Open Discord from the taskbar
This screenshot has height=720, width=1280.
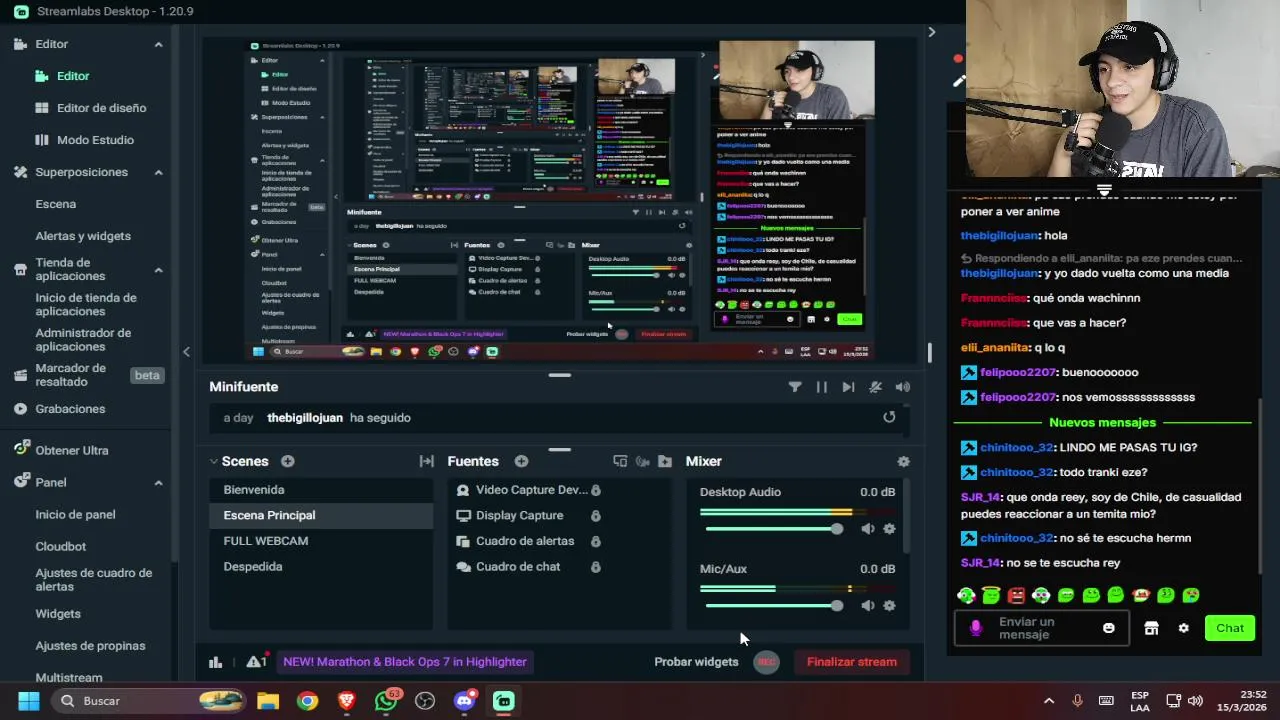(x=464, y=701)
